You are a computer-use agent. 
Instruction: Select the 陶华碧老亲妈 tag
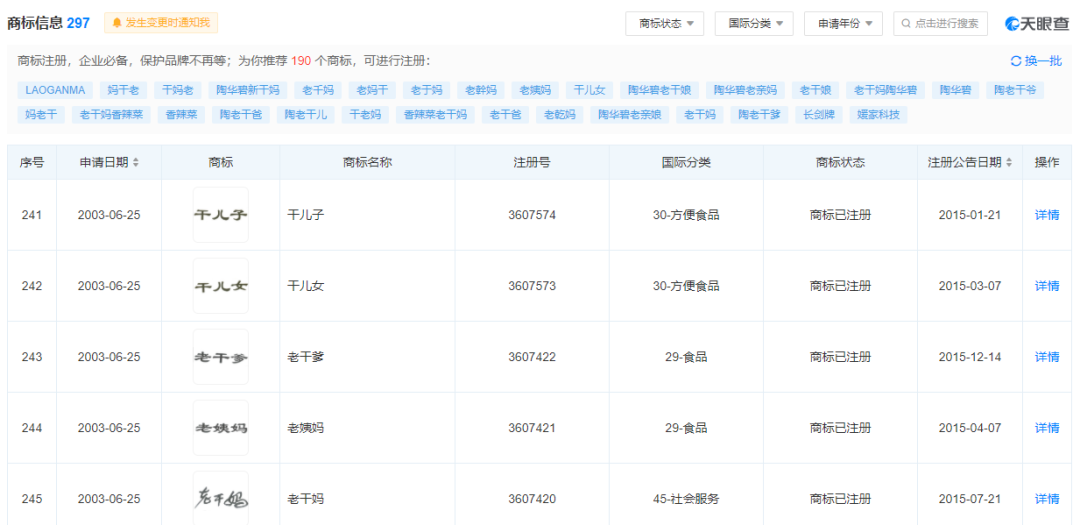[745, 90]
